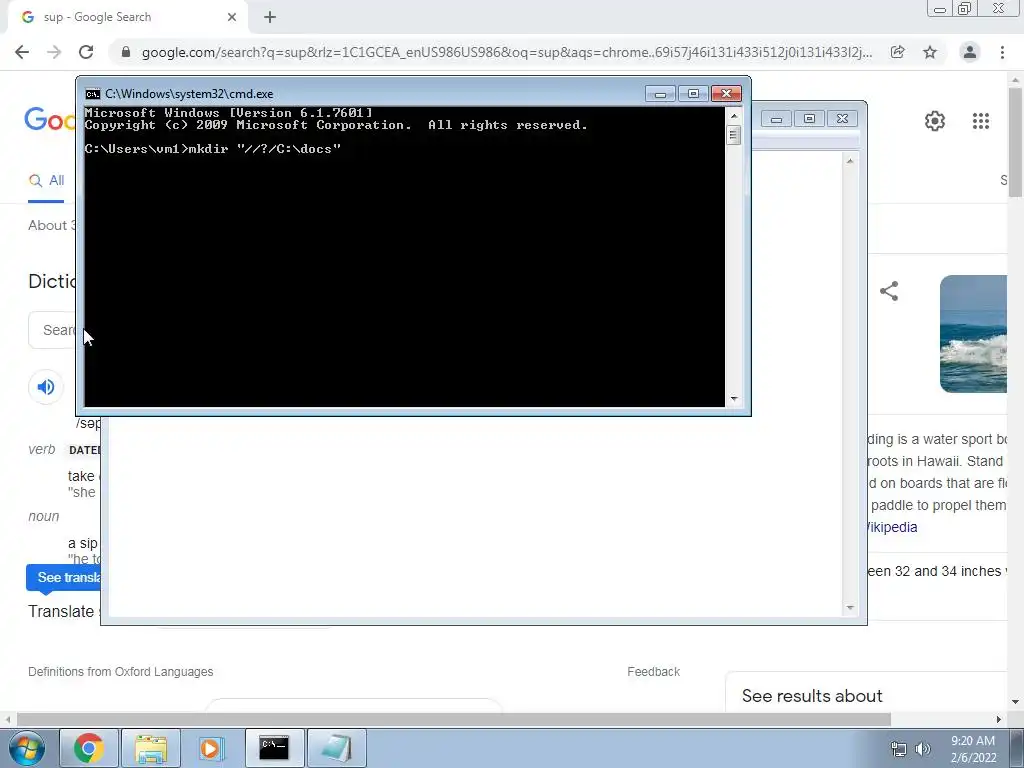
Task: Open Google search settings gear
Action: pos(935,121)
